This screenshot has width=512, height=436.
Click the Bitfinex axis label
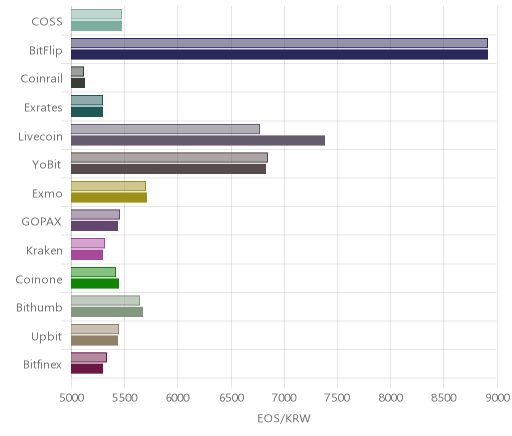(42, 364)
